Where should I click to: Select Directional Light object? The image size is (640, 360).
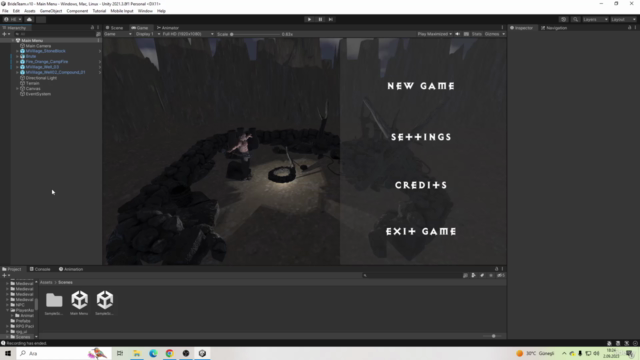41,78
